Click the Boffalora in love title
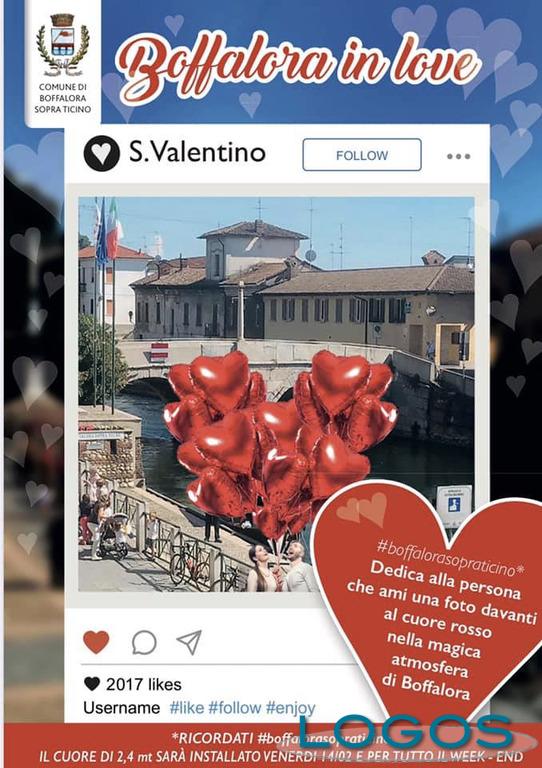This screenshot has width=542, height=768. tap(299, 62)
